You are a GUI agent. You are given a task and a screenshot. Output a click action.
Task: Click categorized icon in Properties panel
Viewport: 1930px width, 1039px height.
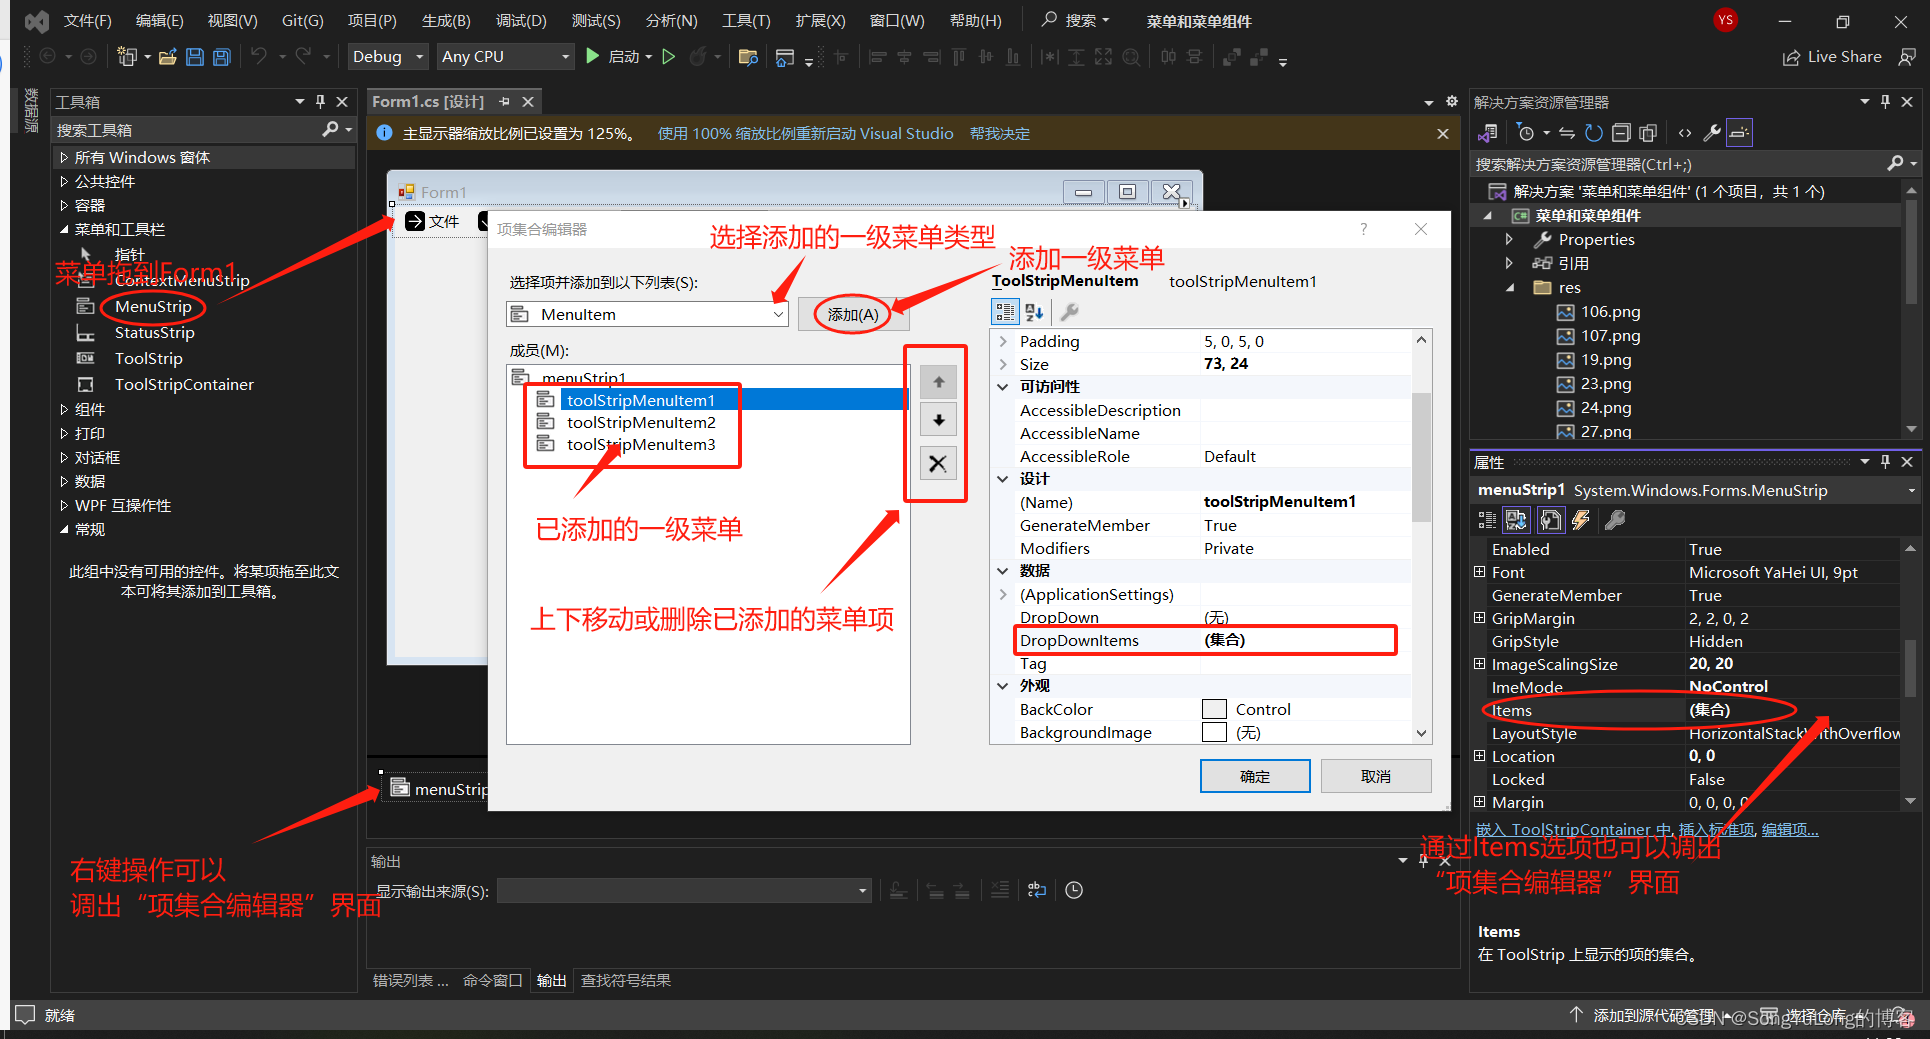pos(1487,520)
